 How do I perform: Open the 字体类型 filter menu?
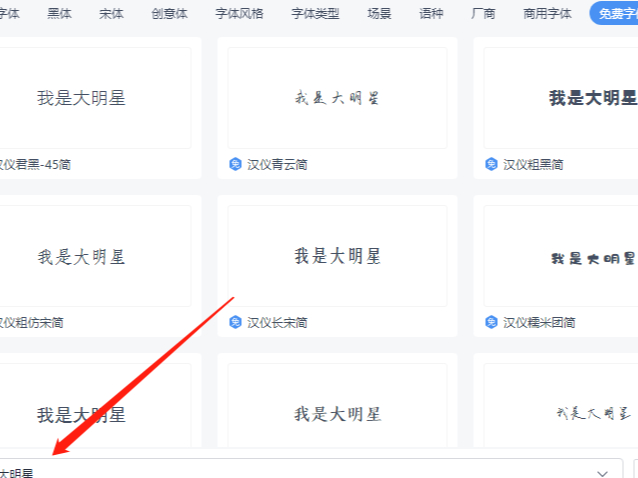315,13
